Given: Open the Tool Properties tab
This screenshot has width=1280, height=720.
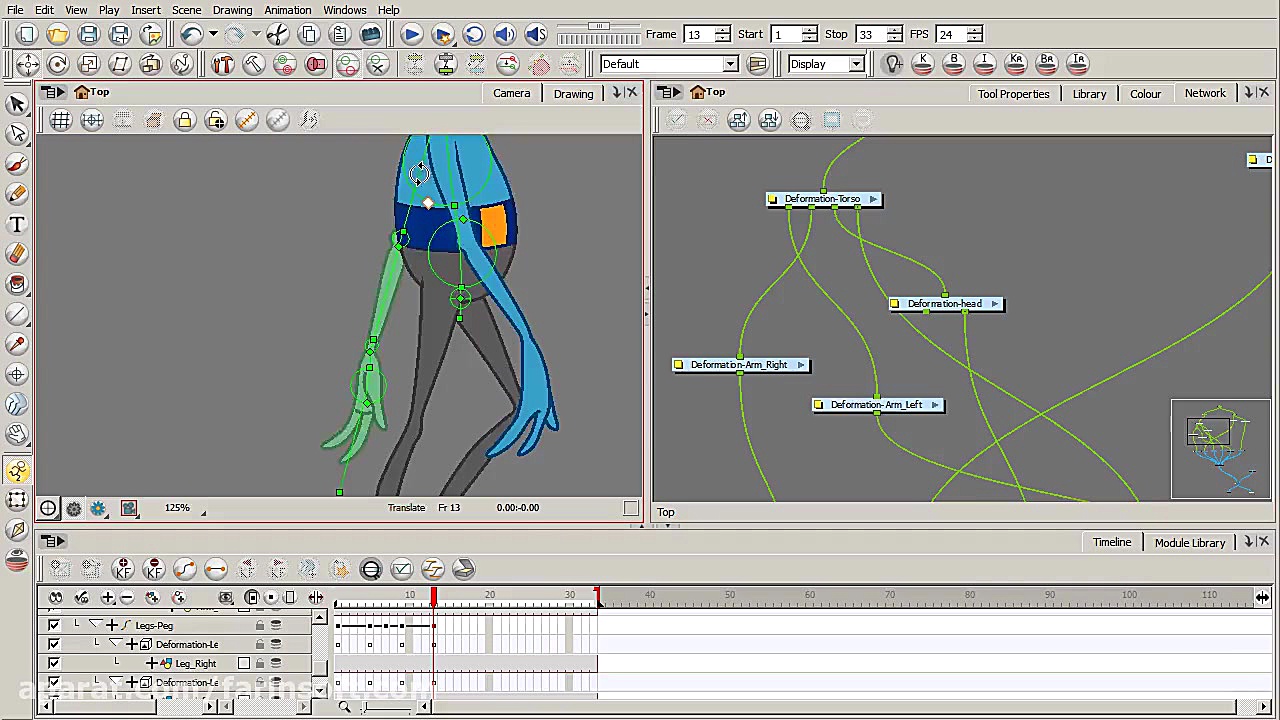Looking at the screenshot, I should pyautogui.click(x=1013, y=94).
